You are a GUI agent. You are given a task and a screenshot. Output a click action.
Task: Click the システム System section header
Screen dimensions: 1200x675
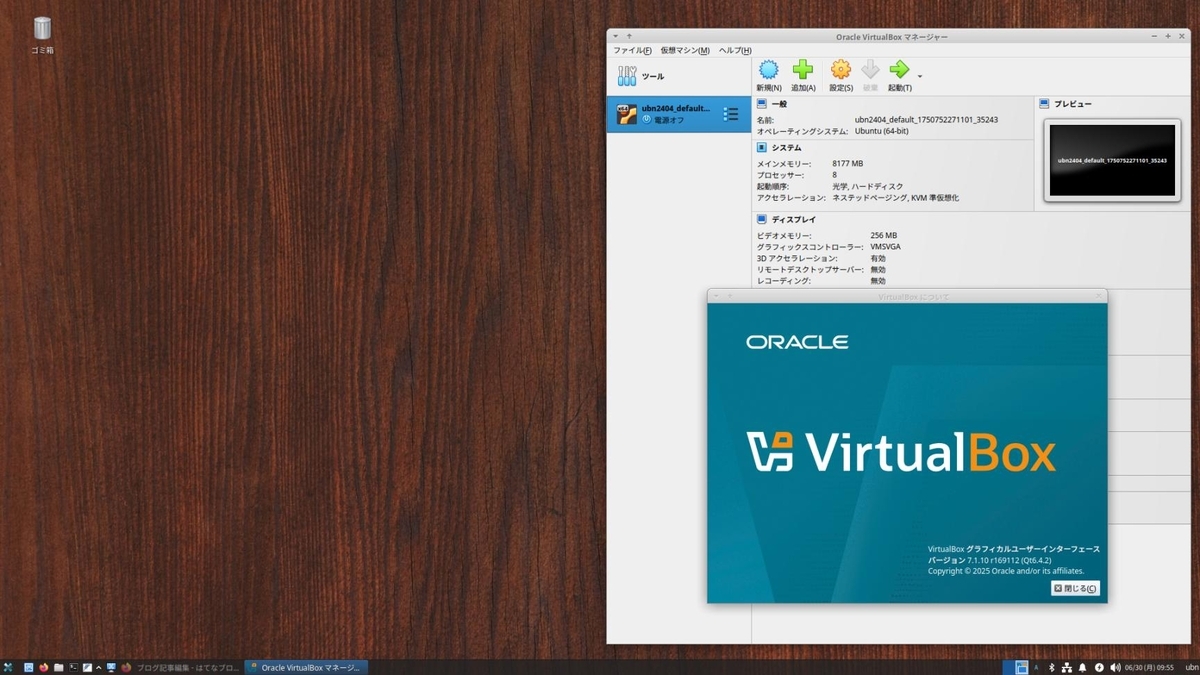coord(786,147)
